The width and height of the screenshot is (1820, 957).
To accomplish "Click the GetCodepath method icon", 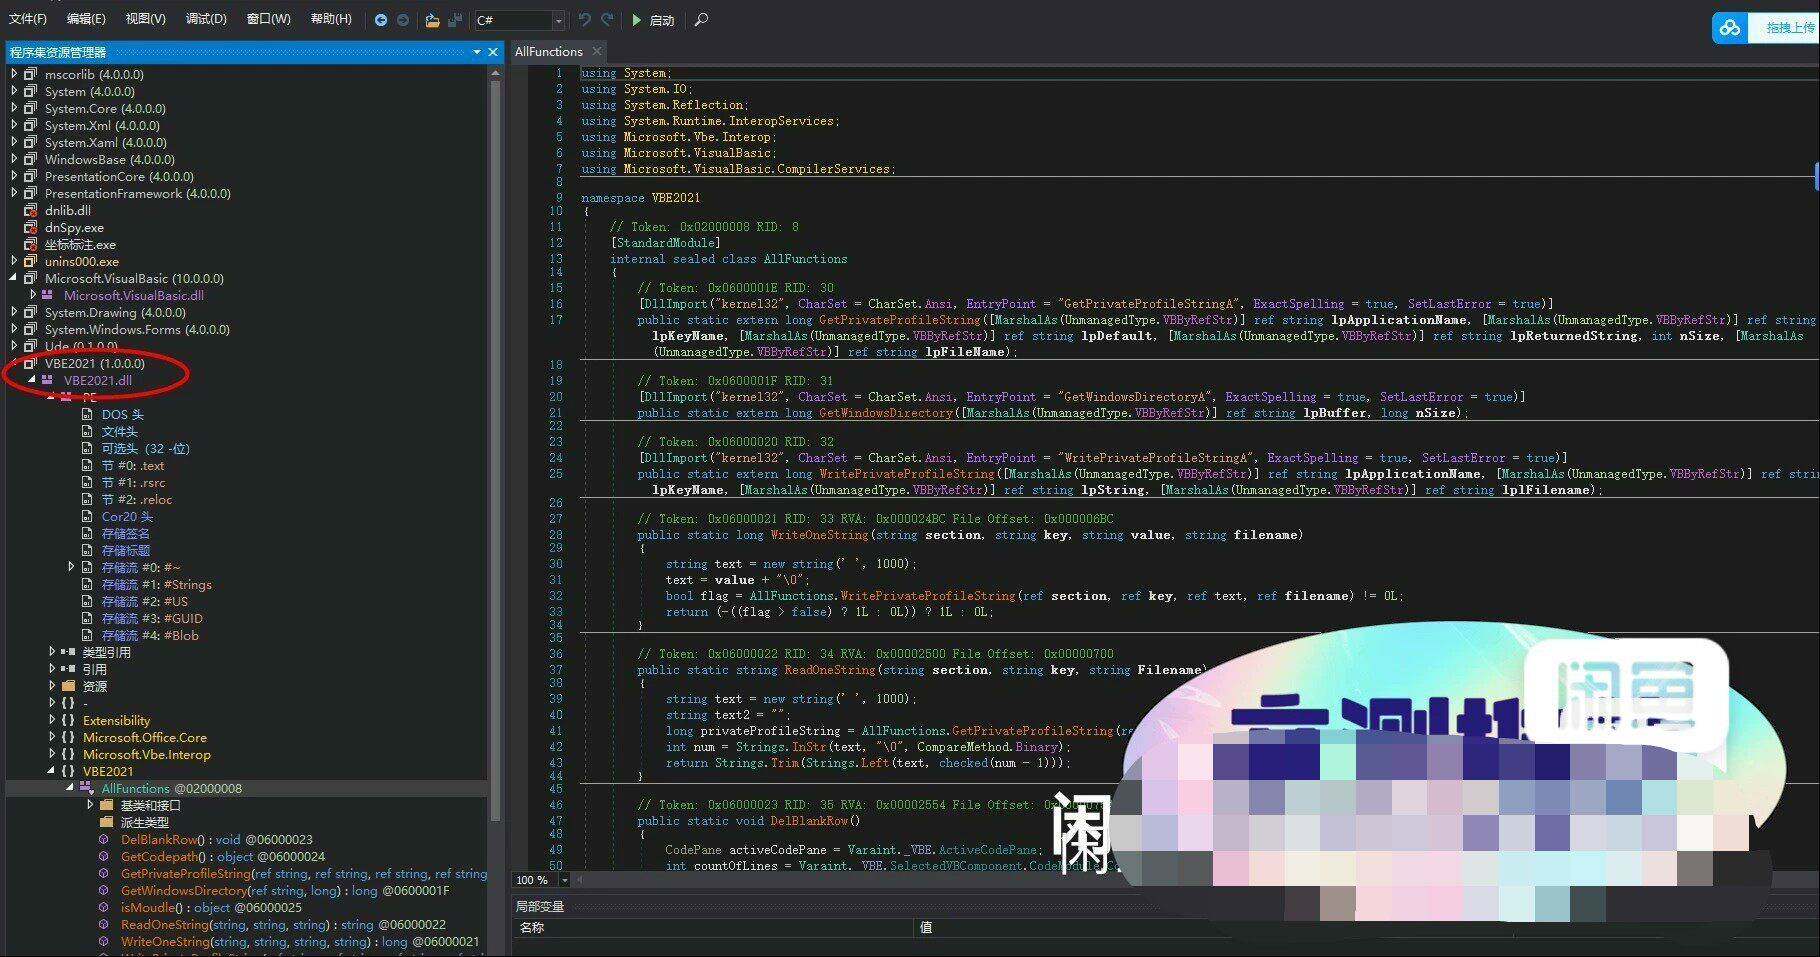I will point(104,857).
